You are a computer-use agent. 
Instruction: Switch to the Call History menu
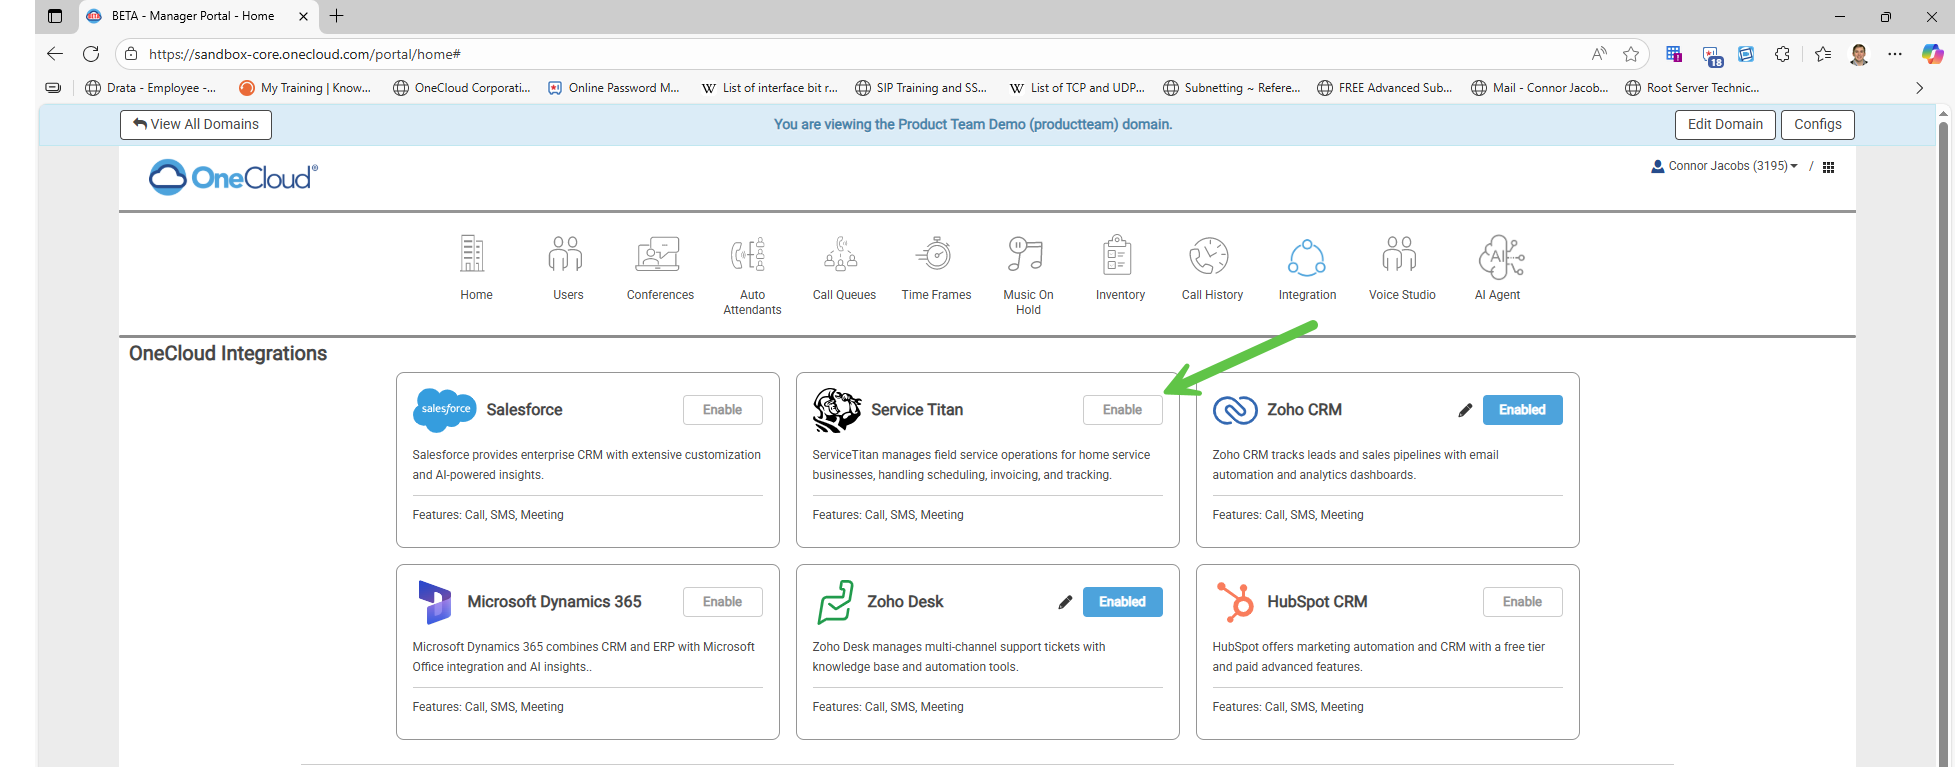pyautogui.click(x=1211, y=257)
